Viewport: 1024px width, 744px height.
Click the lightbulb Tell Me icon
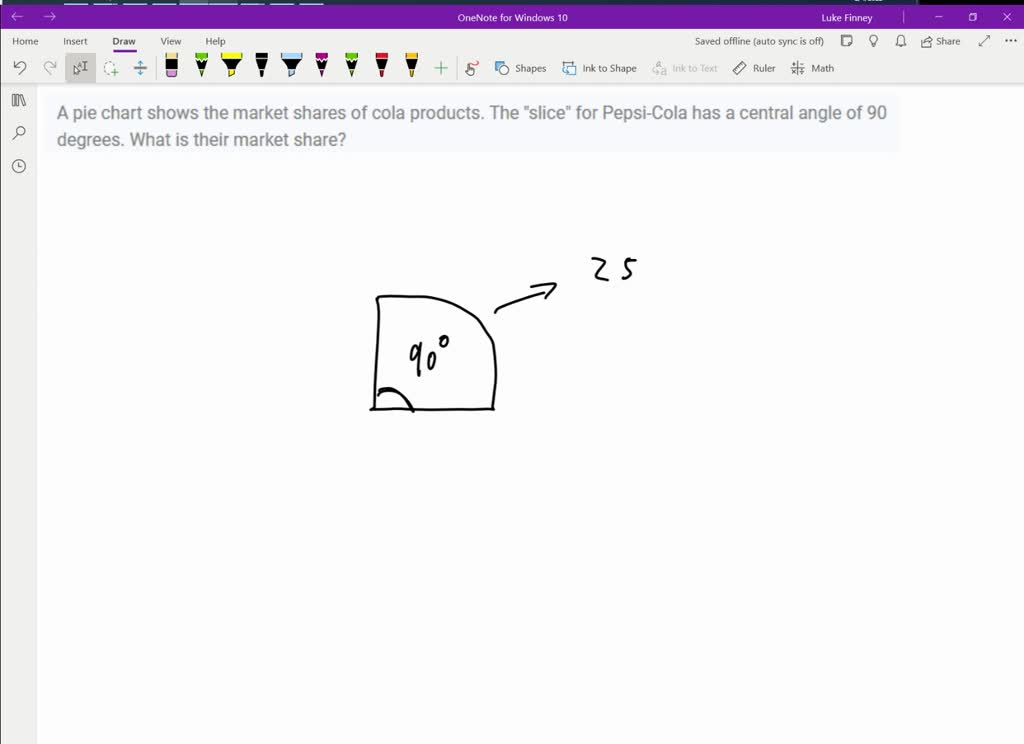pyautogui.click(x=873, y=41)
